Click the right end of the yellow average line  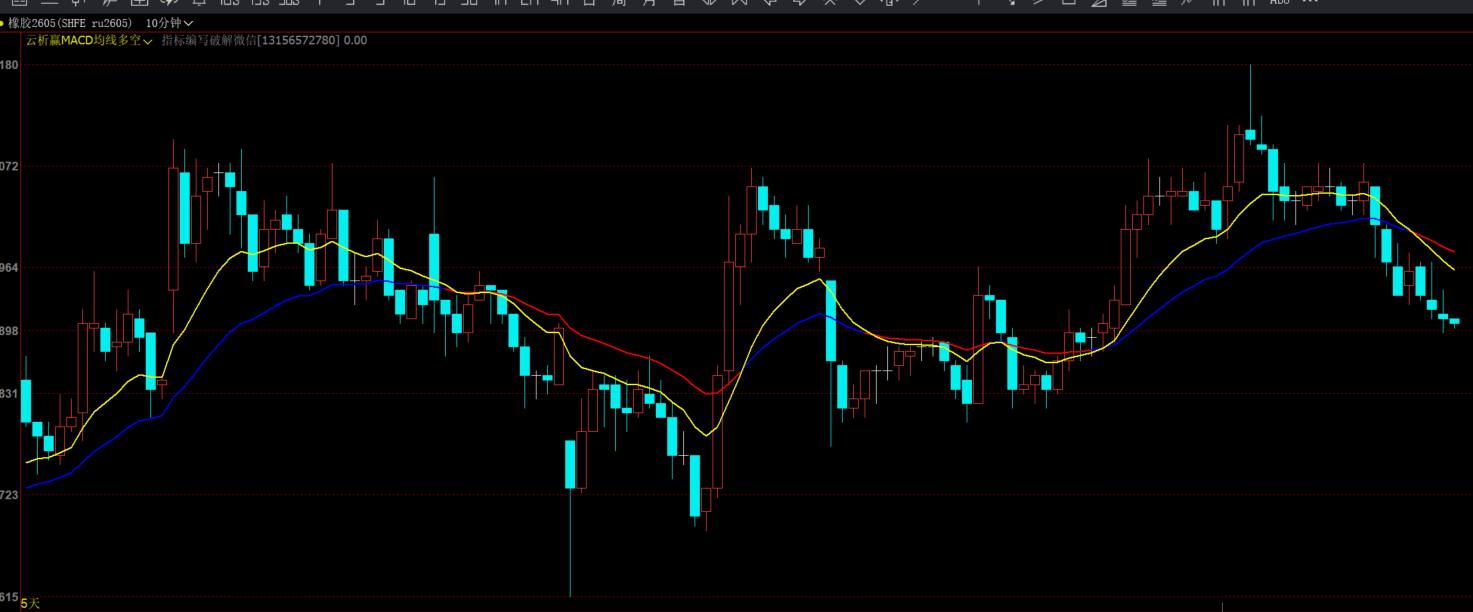pos(1453,269)
